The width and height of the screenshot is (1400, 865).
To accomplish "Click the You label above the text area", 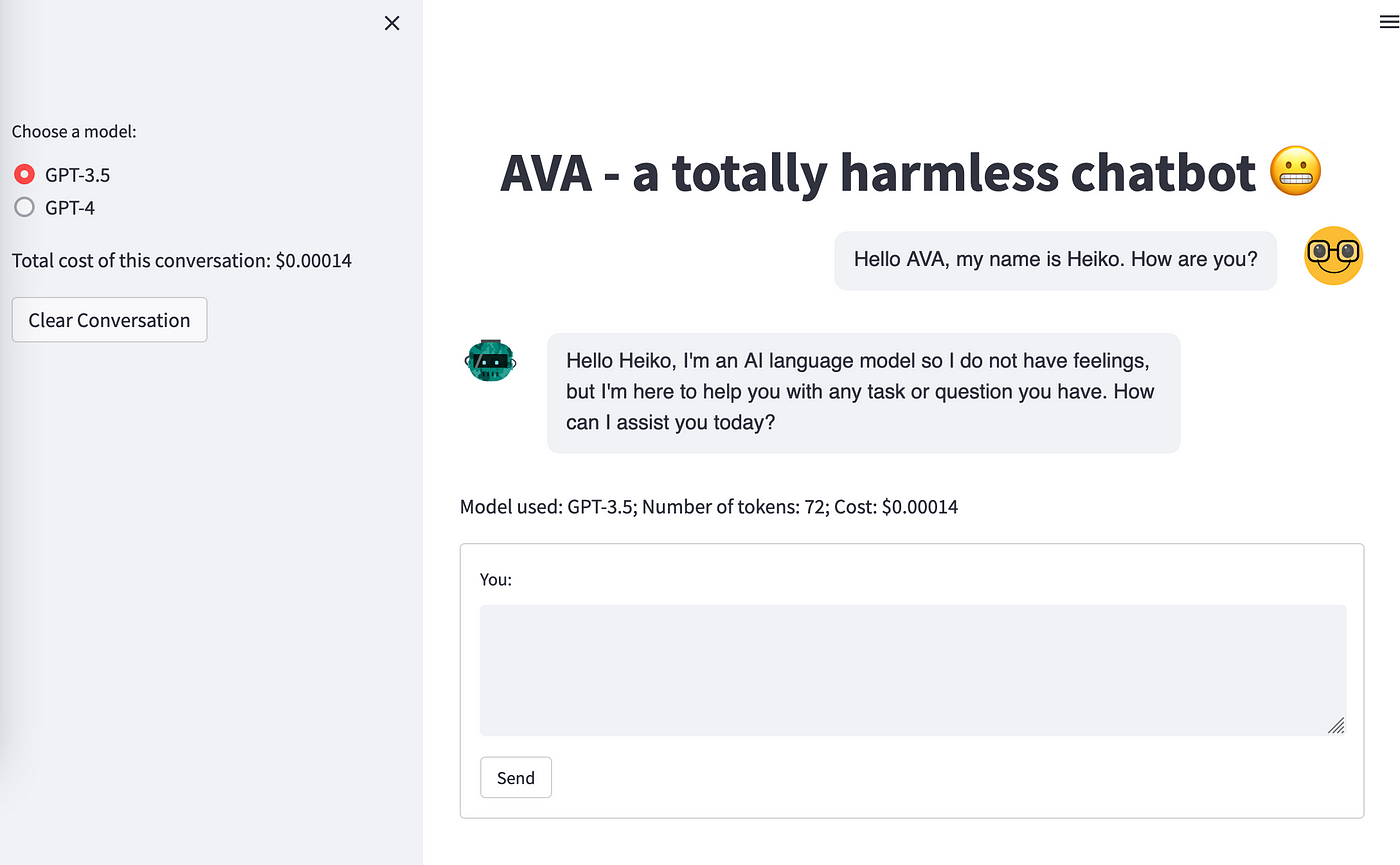I will click(x=496, y=579).
